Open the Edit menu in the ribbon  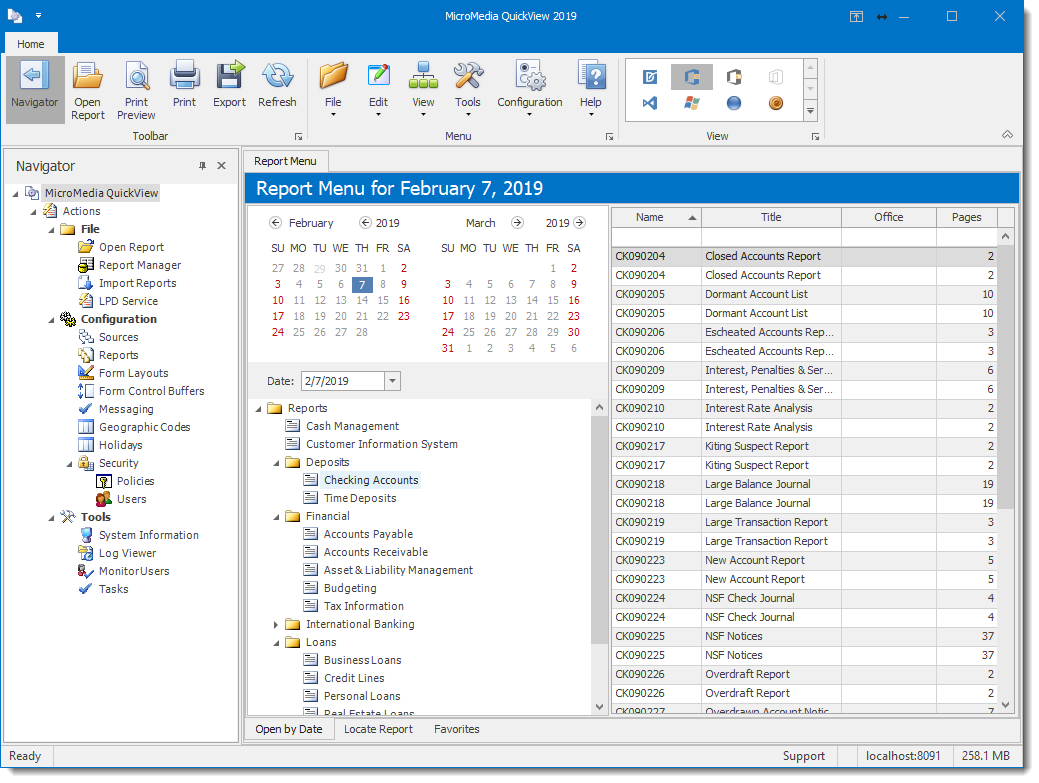click(x=378, y=89)
